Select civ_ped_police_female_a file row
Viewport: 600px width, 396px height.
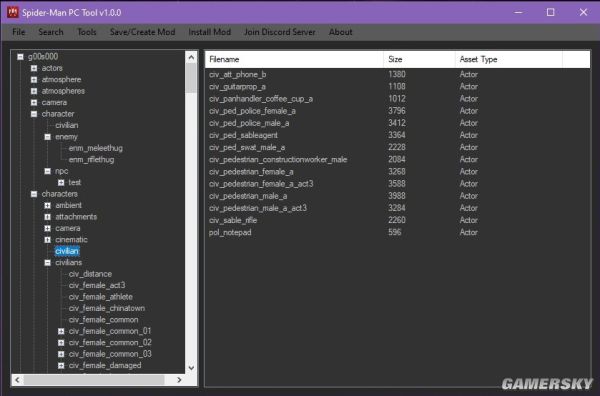(397, 111)
